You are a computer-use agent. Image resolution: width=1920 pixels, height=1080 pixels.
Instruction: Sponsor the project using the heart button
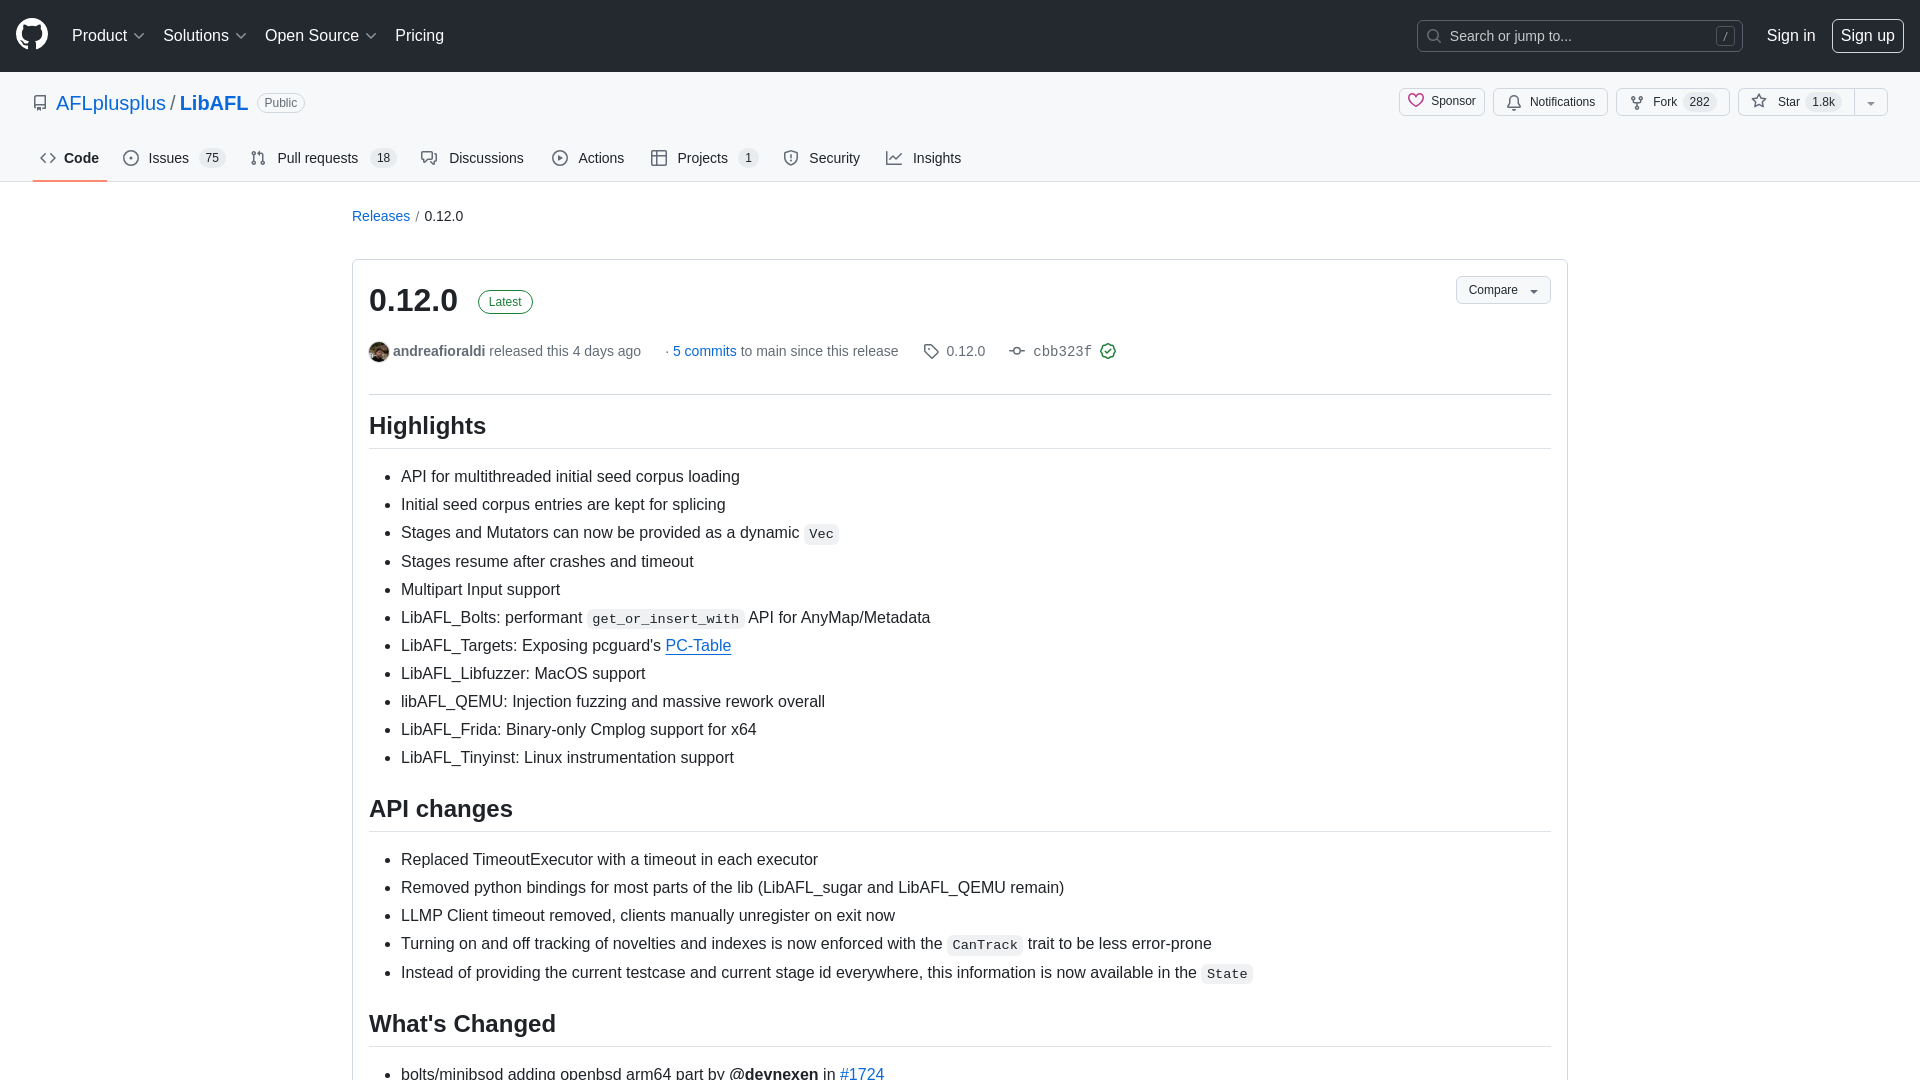(x=1441, y=102)
